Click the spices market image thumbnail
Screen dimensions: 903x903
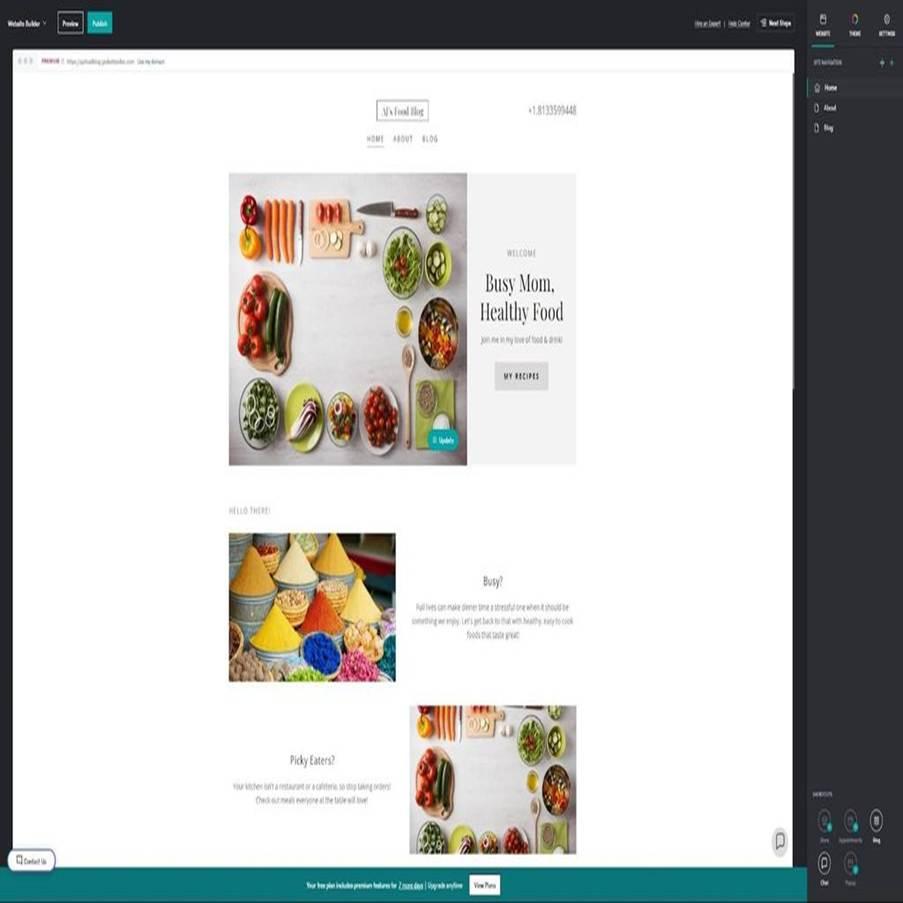312,607
